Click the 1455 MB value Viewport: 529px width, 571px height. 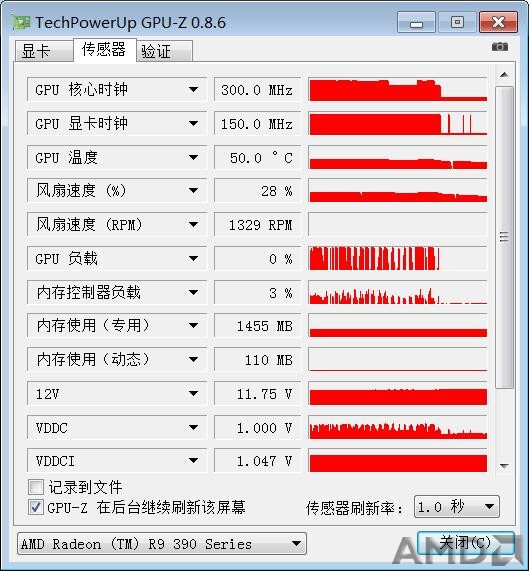(257, 326)
